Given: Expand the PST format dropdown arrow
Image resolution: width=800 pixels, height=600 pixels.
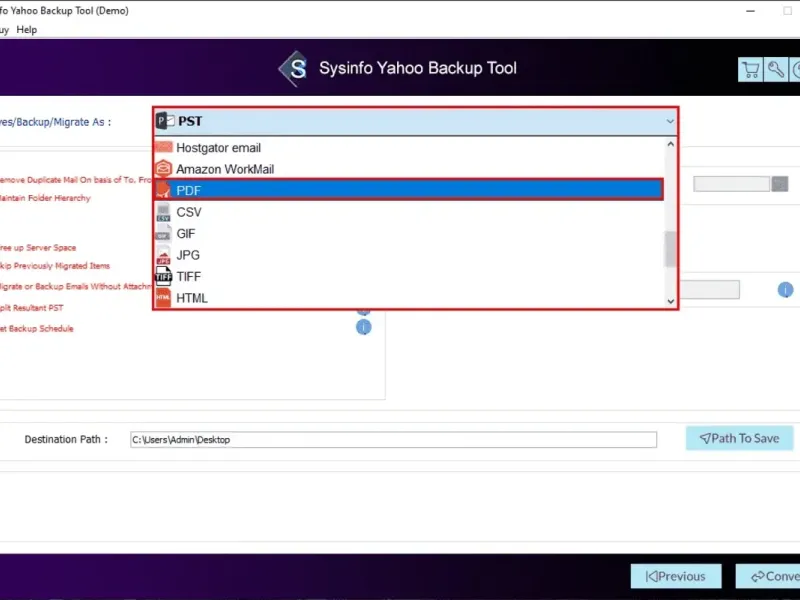Looking at the screenshot, I should point(669,121).
